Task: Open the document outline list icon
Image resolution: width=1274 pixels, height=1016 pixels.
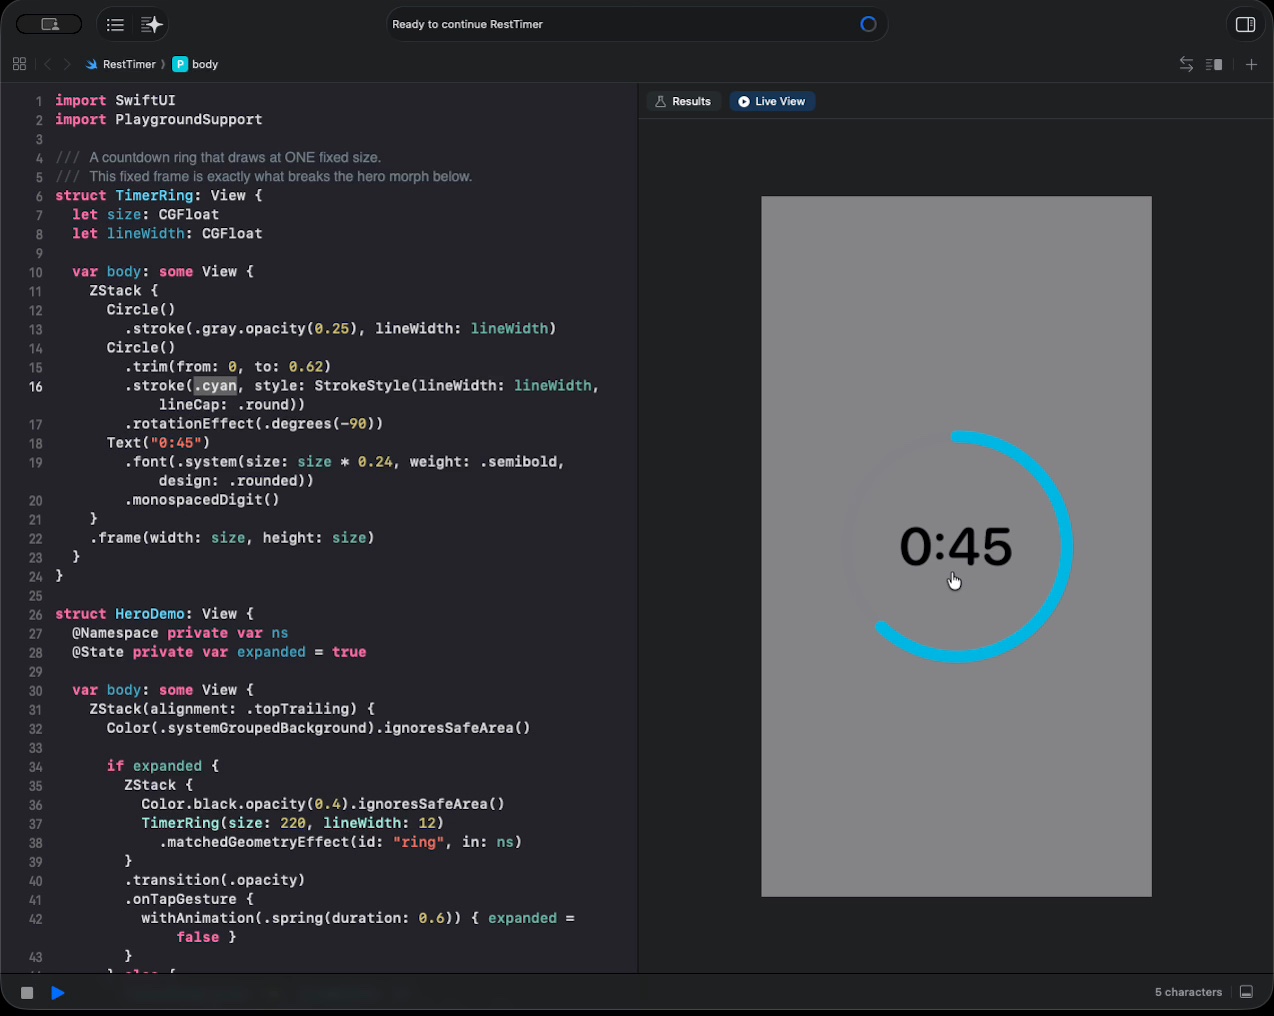Action: (x=115, y=24)
